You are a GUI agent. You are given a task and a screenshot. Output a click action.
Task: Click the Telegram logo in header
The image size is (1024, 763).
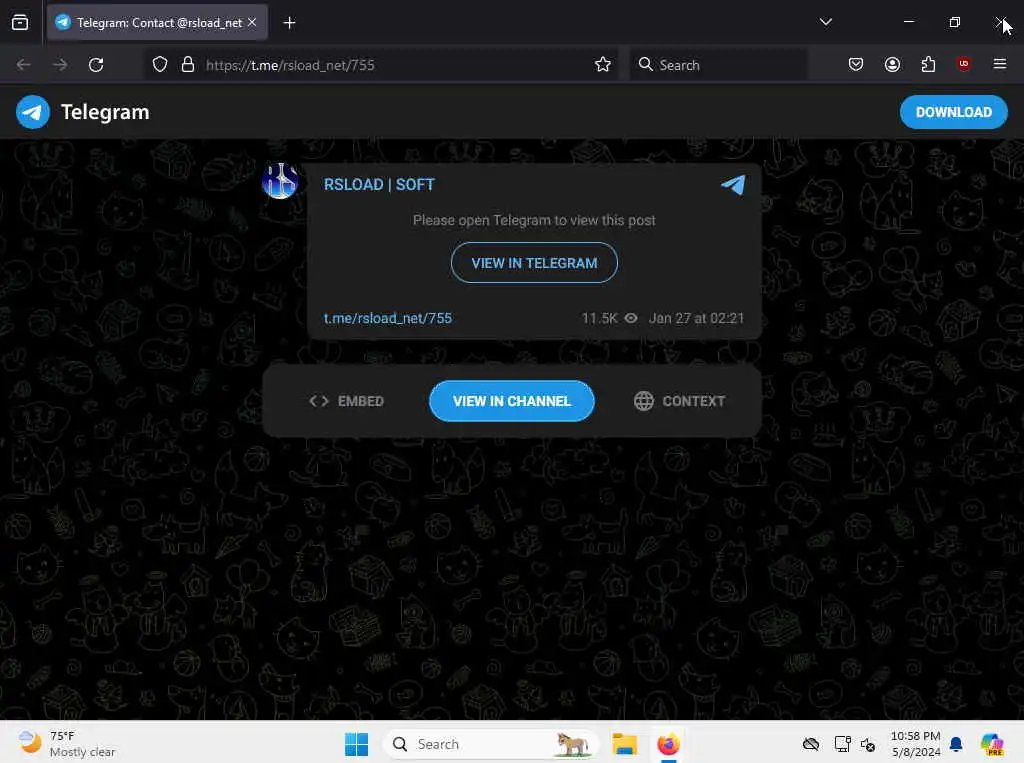coord(33,112)
